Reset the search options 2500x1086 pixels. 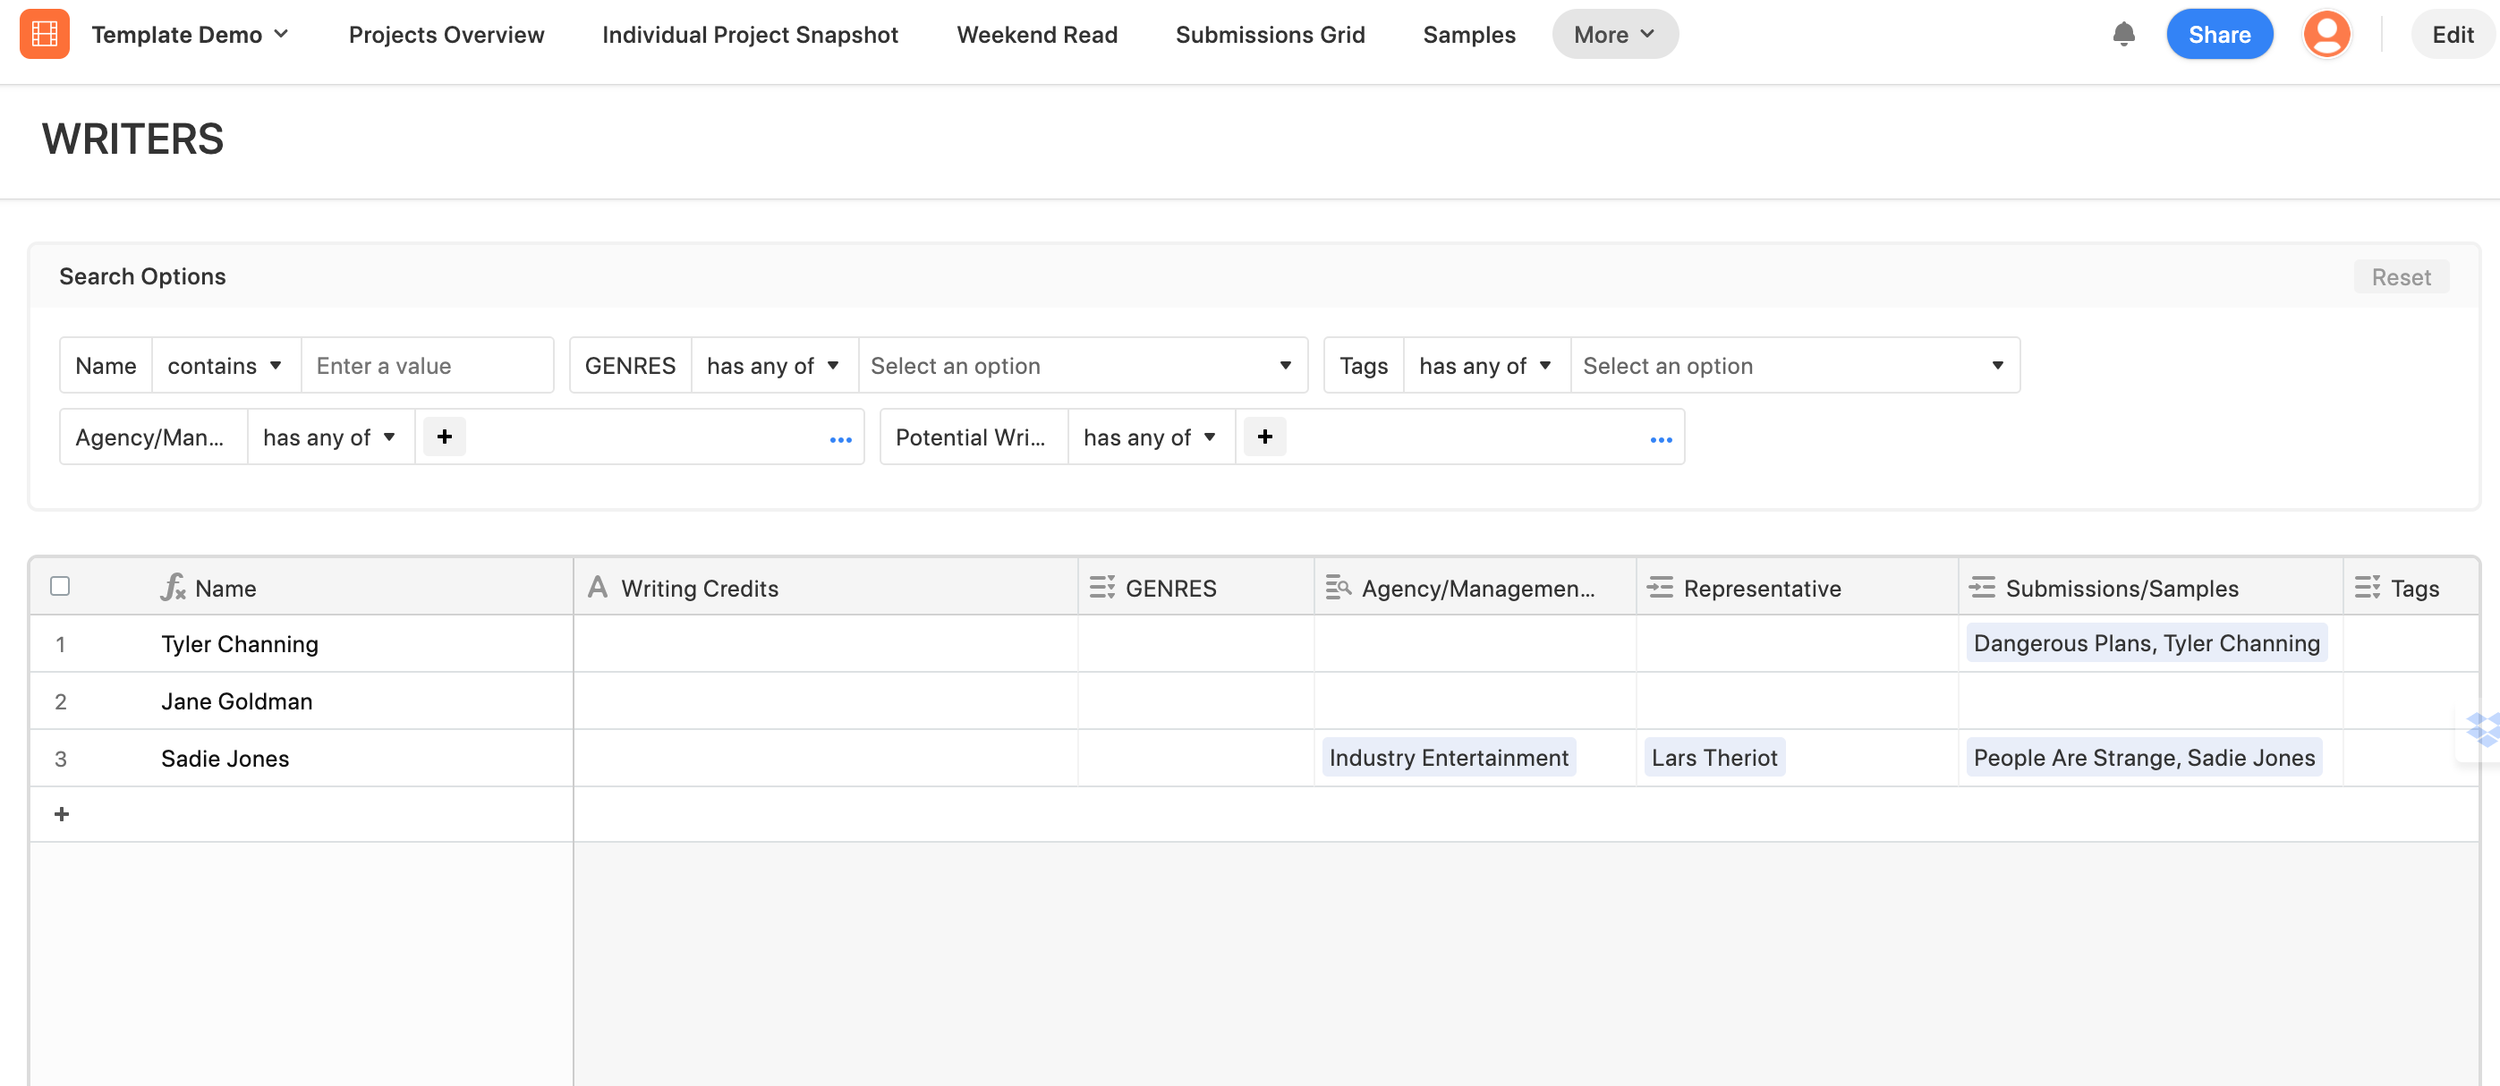pos(2400,277)
